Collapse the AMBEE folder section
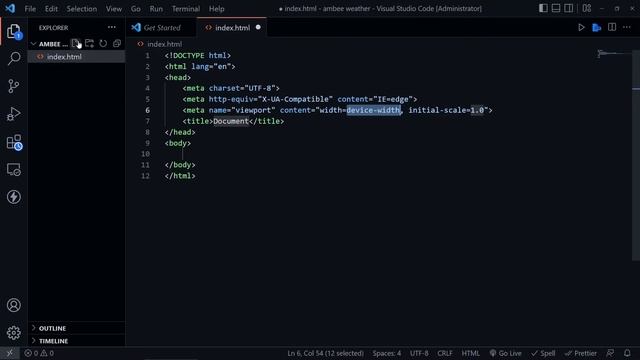Image resolution: width=640 pixels, height=360 pixels. point(49,44)
